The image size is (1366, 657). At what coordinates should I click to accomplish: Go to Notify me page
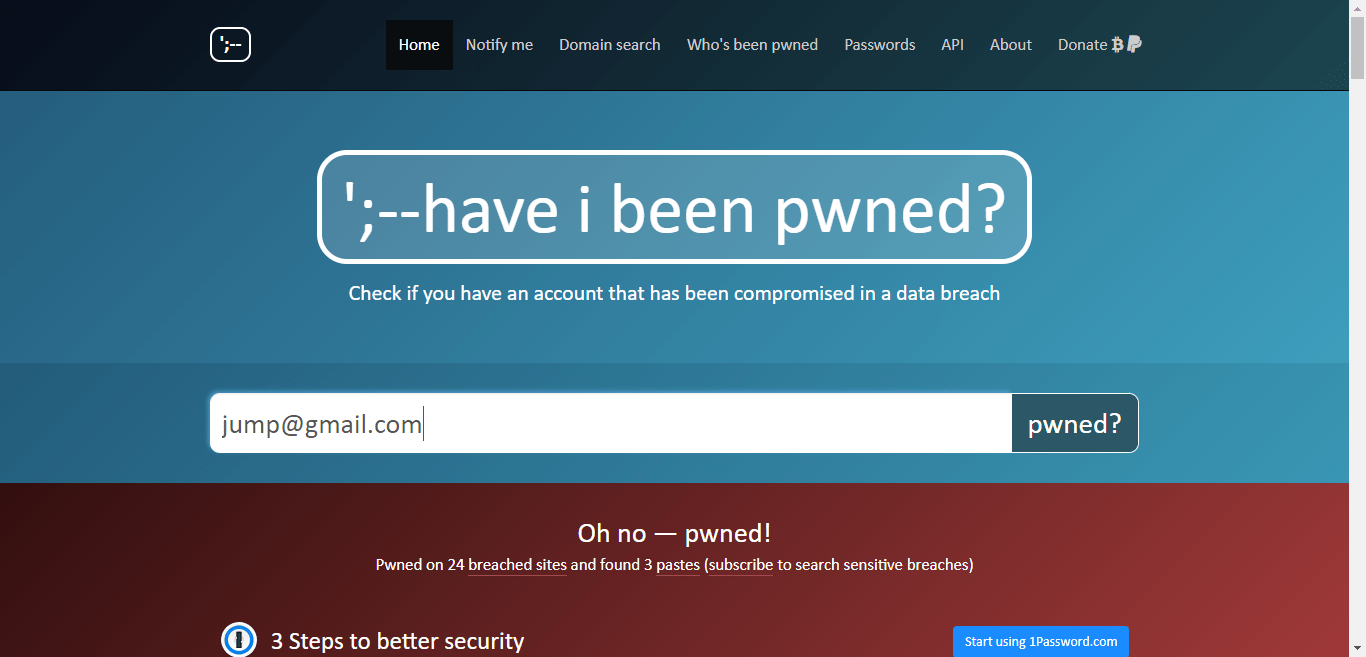pyautogui.click(x=499, y=45)
